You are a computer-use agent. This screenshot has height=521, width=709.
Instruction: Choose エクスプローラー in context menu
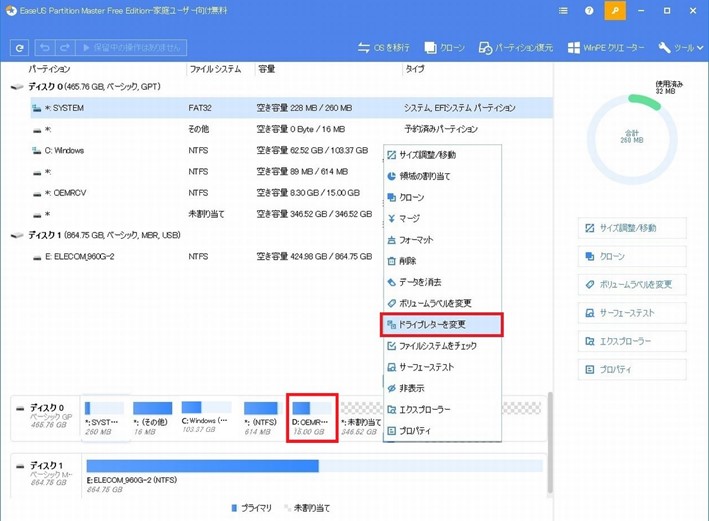[442, 410]
